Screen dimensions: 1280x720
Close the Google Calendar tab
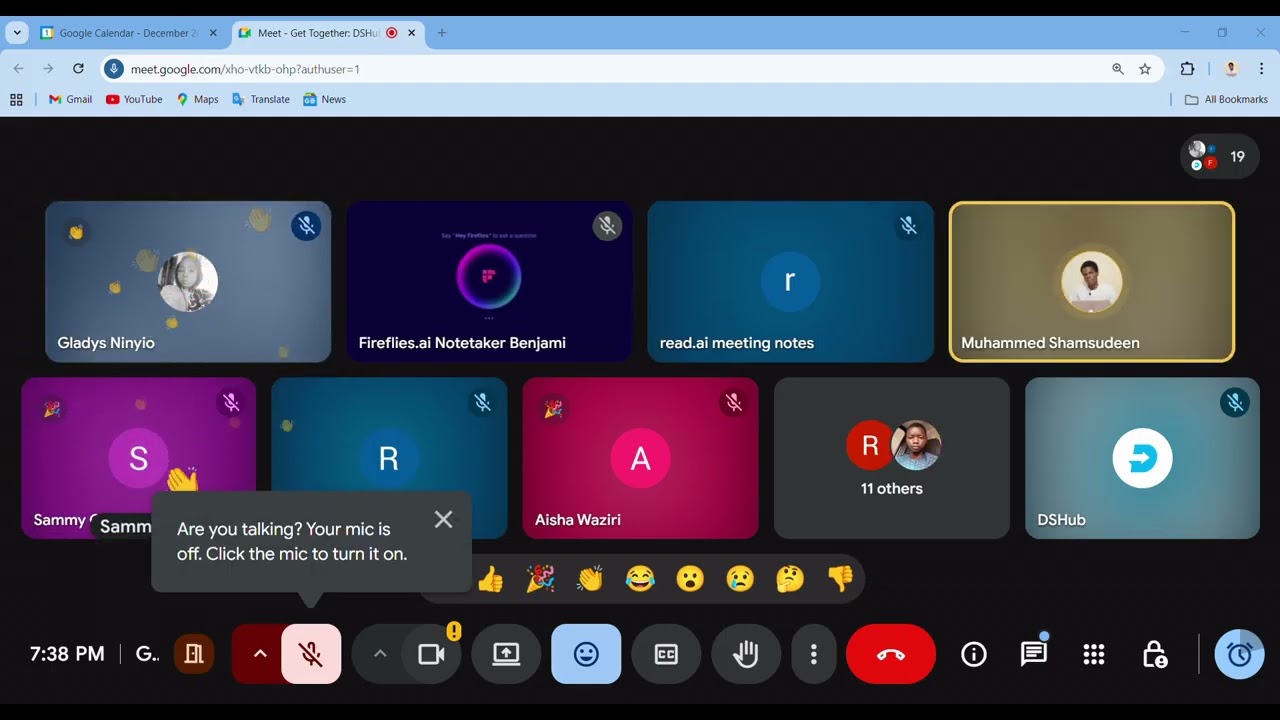[x=213, y=33]
